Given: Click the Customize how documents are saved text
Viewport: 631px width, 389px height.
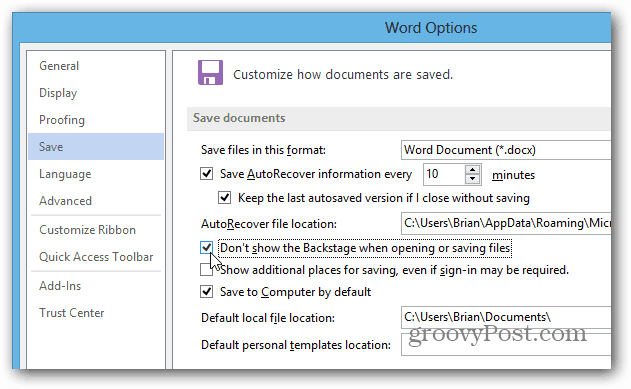Looking at the screenshot, I should 343,74.
